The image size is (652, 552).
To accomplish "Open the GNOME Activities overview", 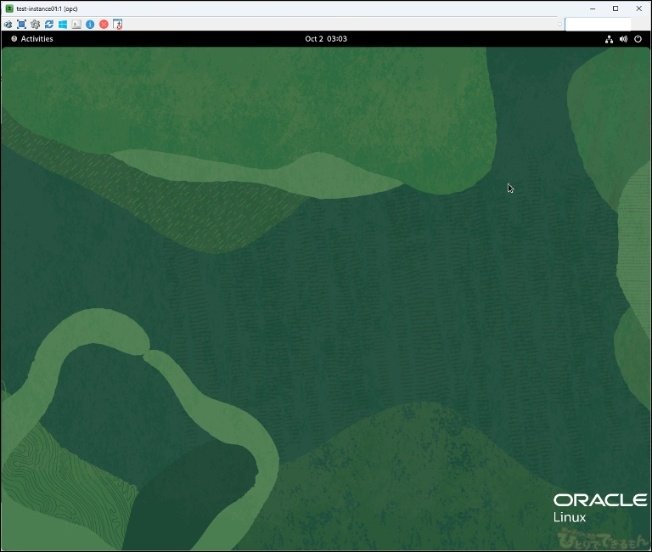I will [32, 39].
